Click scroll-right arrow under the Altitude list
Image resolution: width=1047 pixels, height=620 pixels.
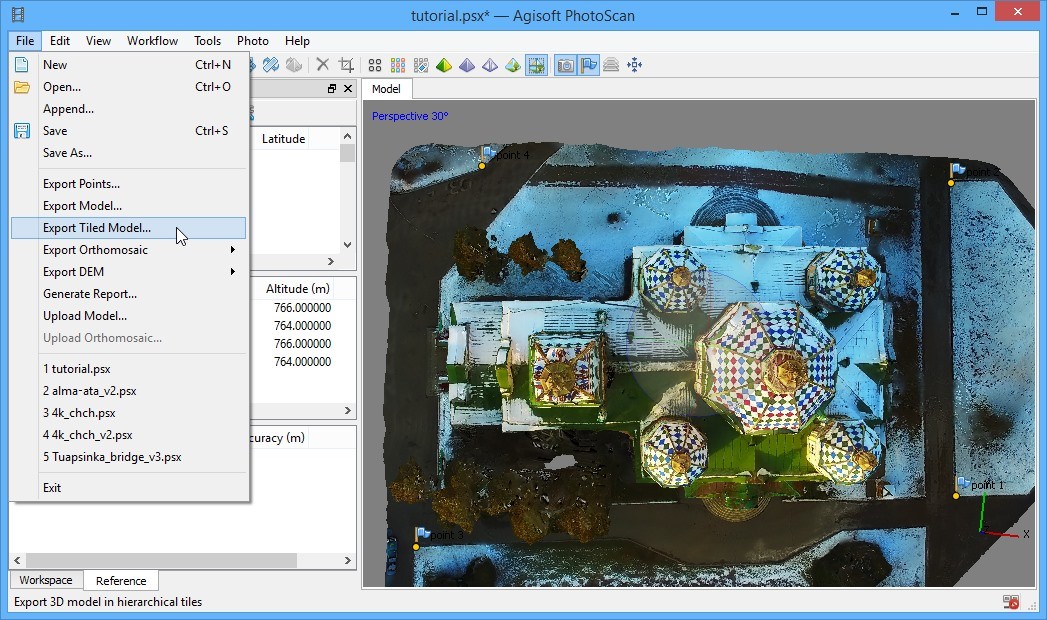347,410
